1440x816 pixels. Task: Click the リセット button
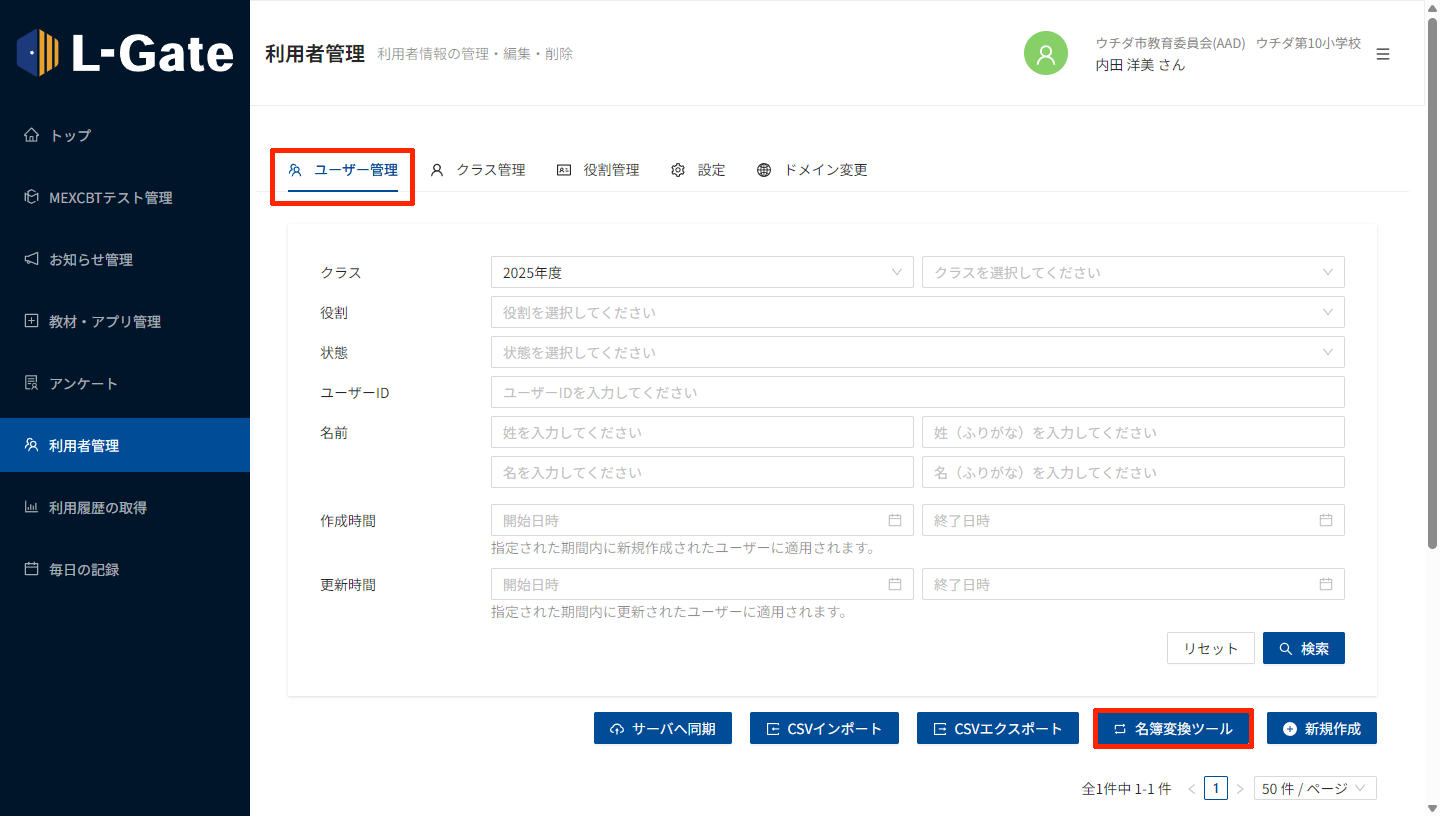(x=1210, y=648)
